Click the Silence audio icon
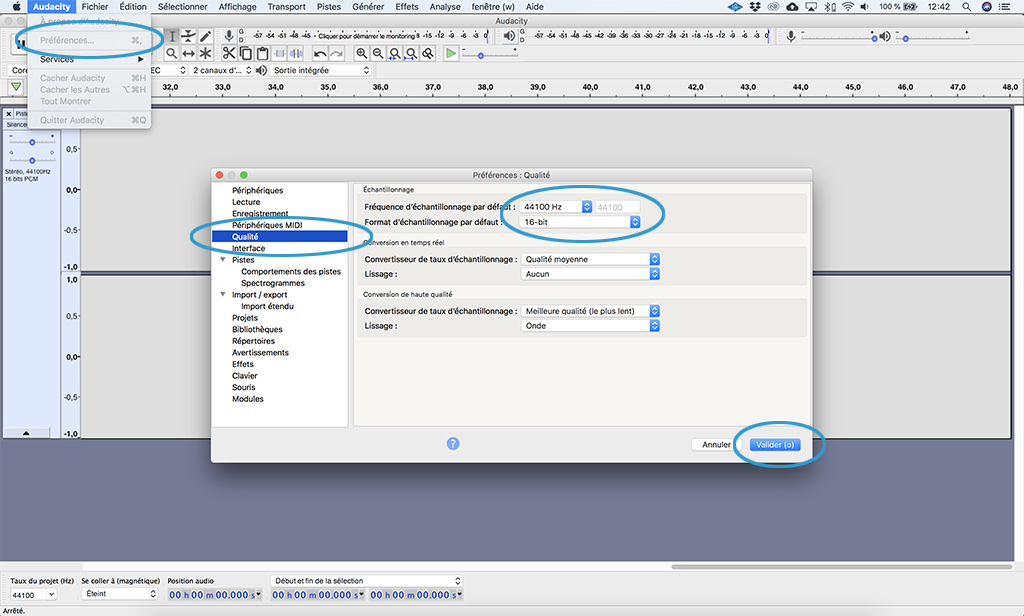The width and height of the screenshot is (1024, 616). click(x=296, y=54)
